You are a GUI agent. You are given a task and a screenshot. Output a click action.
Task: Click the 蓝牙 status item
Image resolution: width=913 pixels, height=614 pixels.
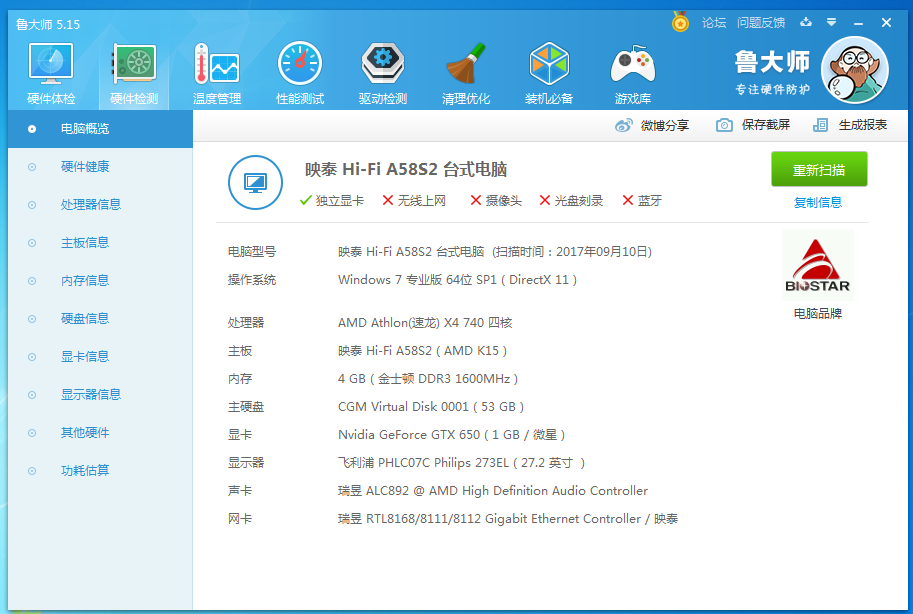coord(642,200)
